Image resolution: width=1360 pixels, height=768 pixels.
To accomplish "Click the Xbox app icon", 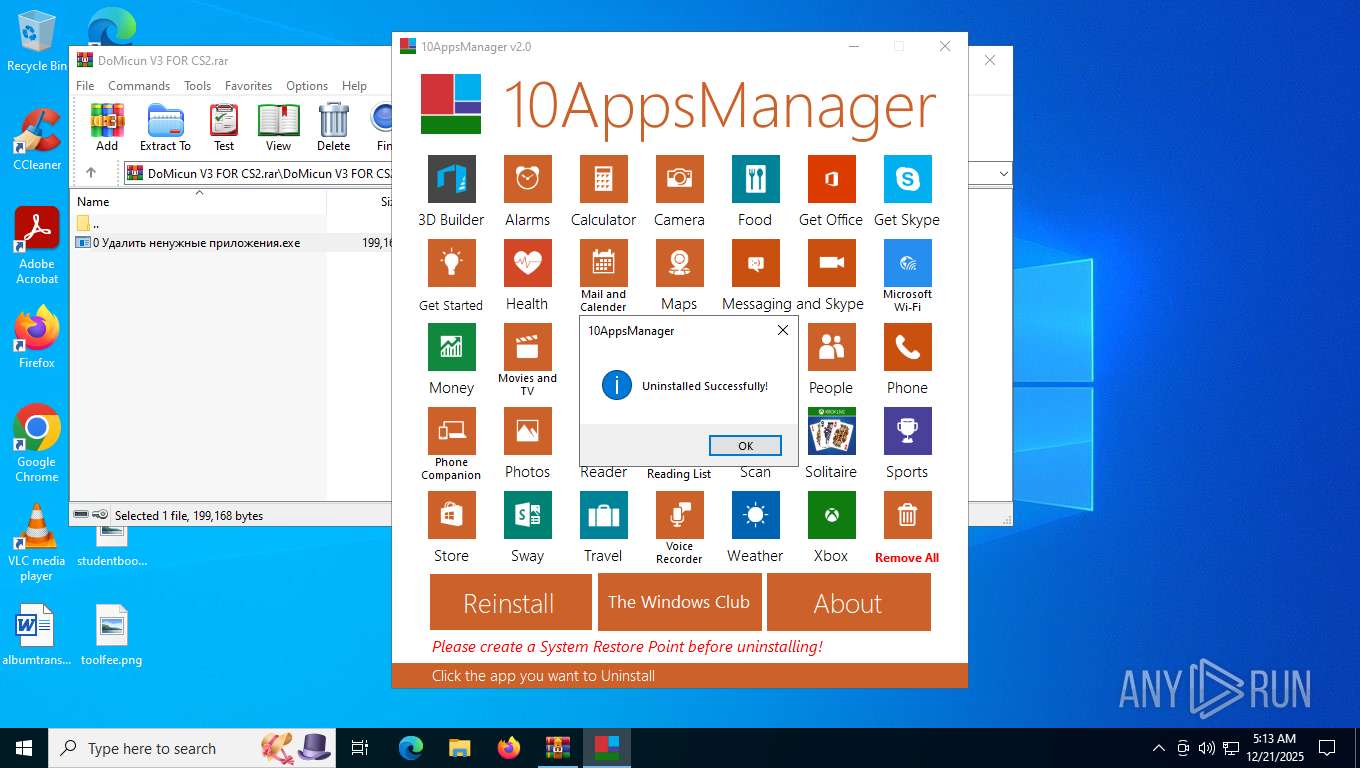I will tap(831, 515).
